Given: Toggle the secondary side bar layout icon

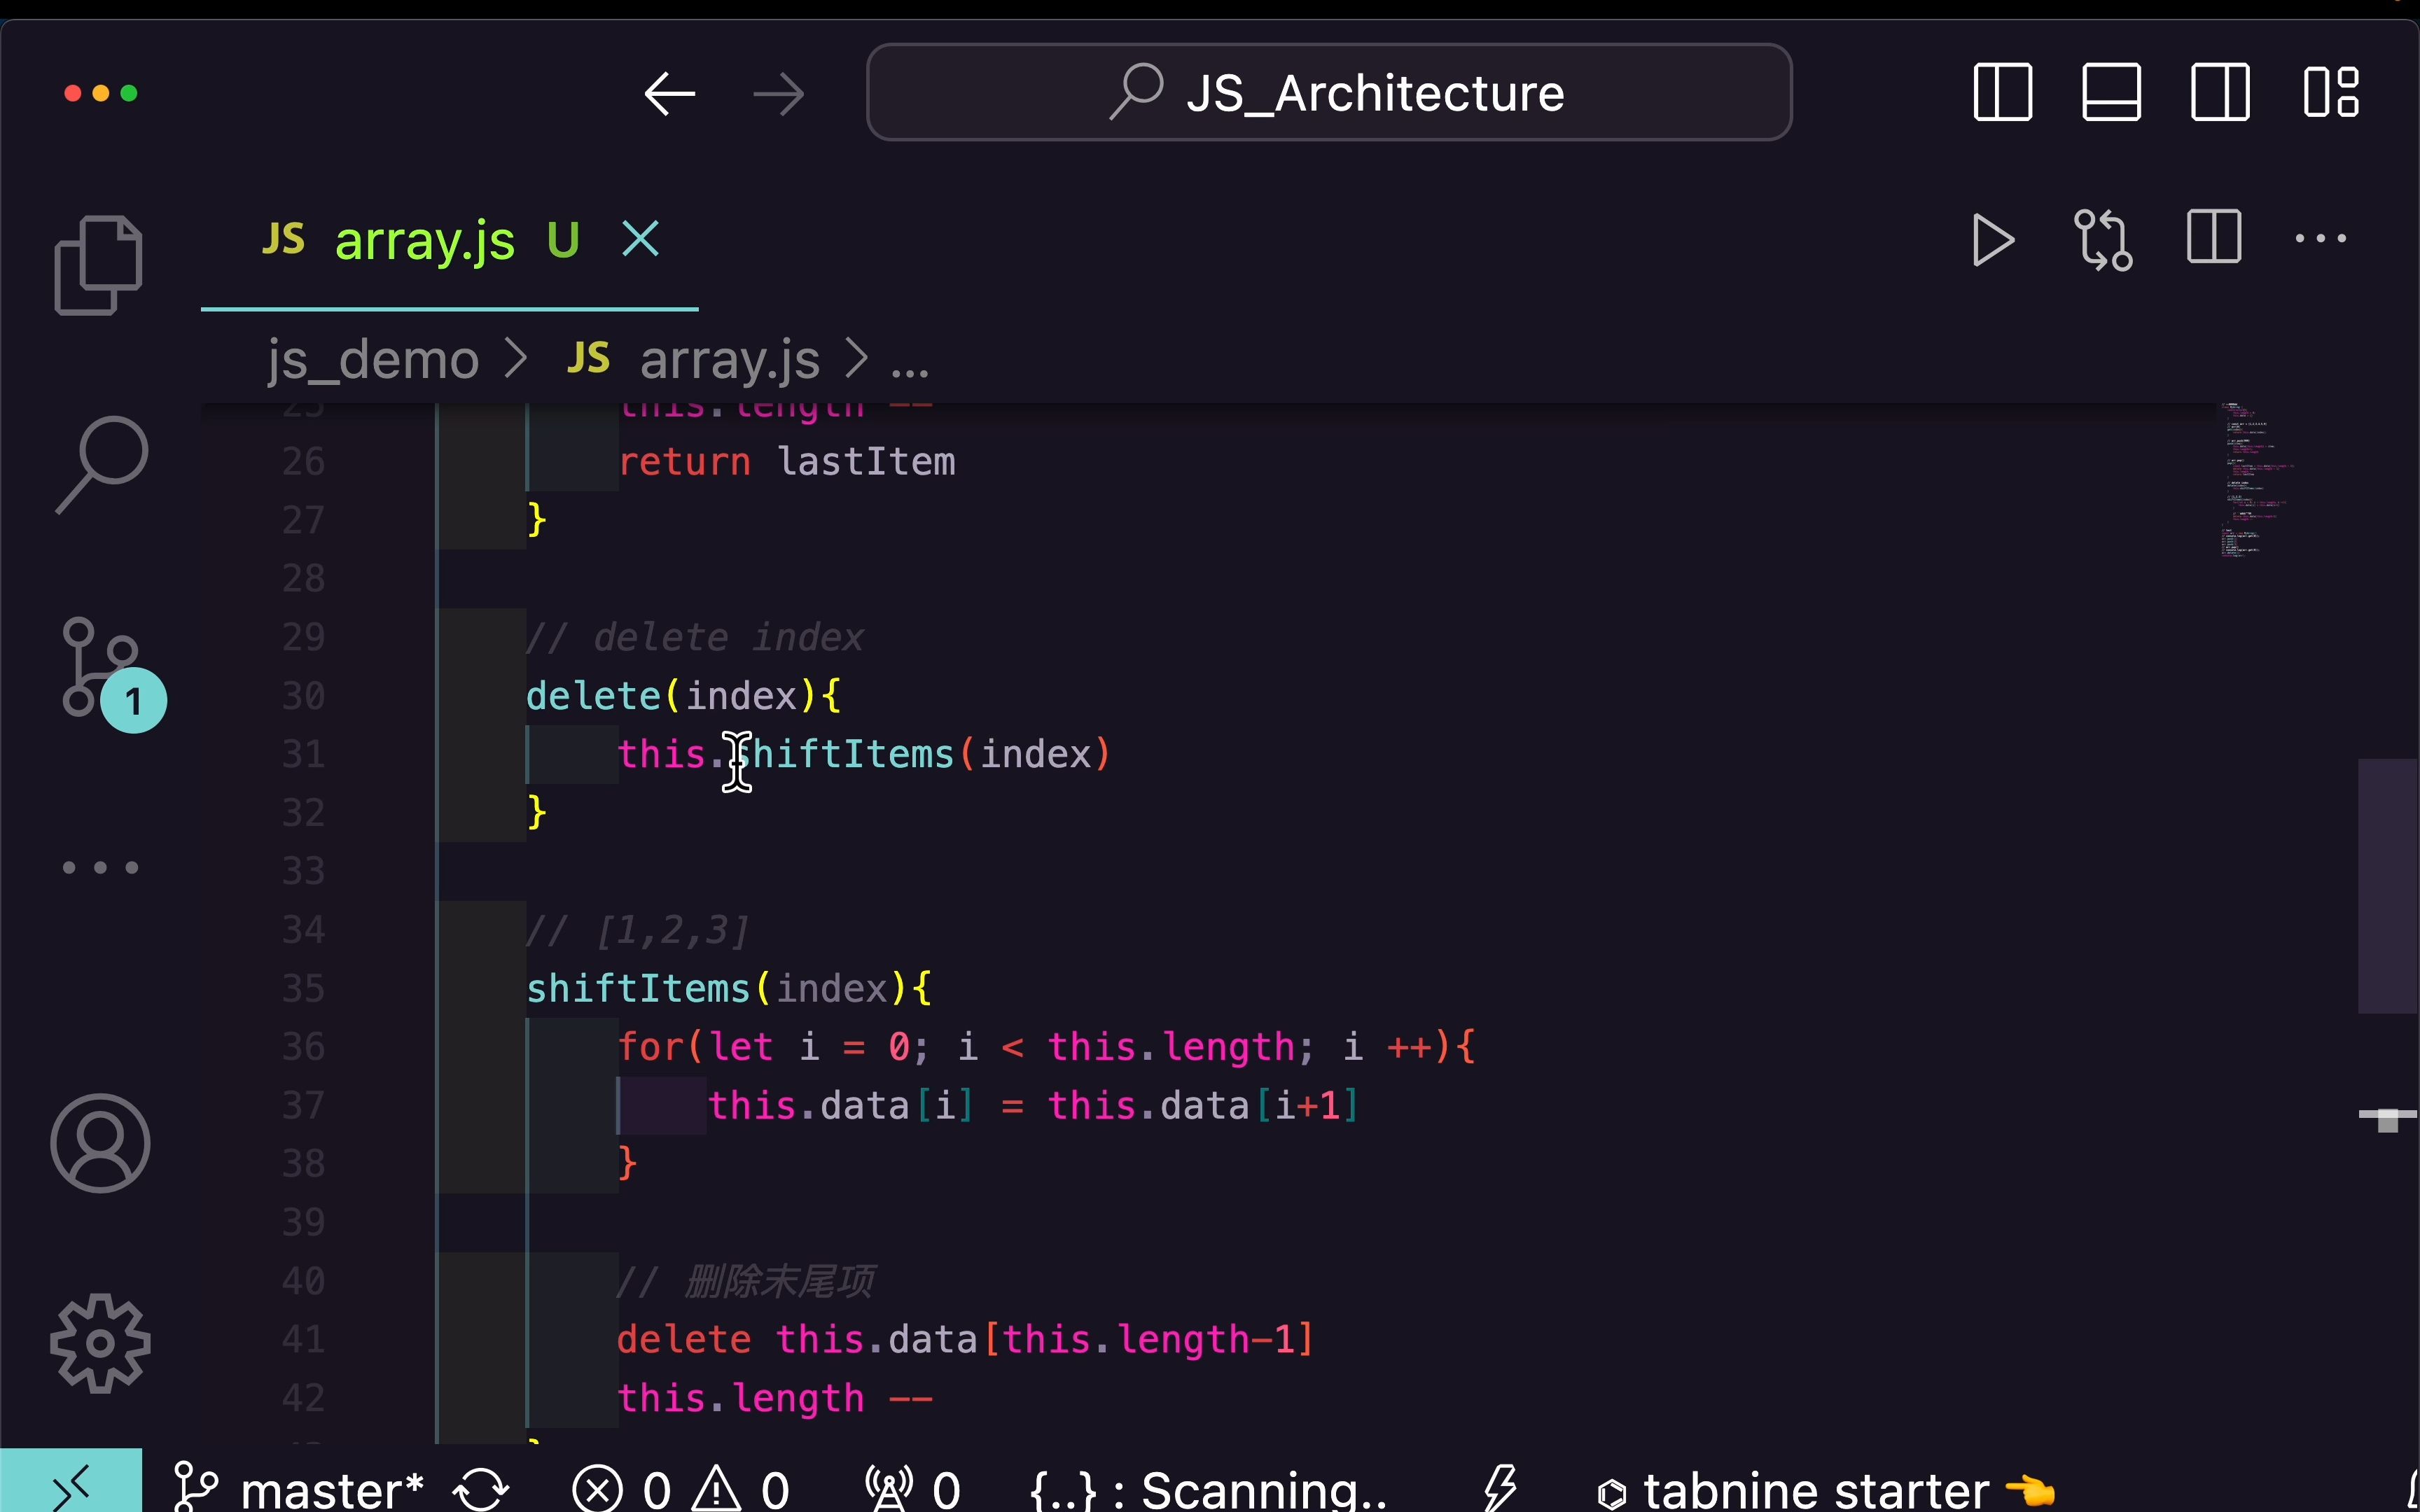Looking at the screenshot, I should tap(2220, 92).
